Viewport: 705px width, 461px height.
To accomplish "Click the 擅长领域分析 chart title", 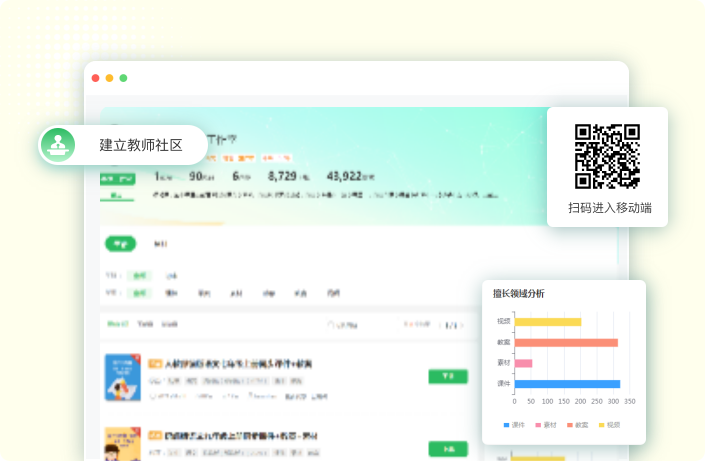I will pyautogui.click(x=518, y=294).
